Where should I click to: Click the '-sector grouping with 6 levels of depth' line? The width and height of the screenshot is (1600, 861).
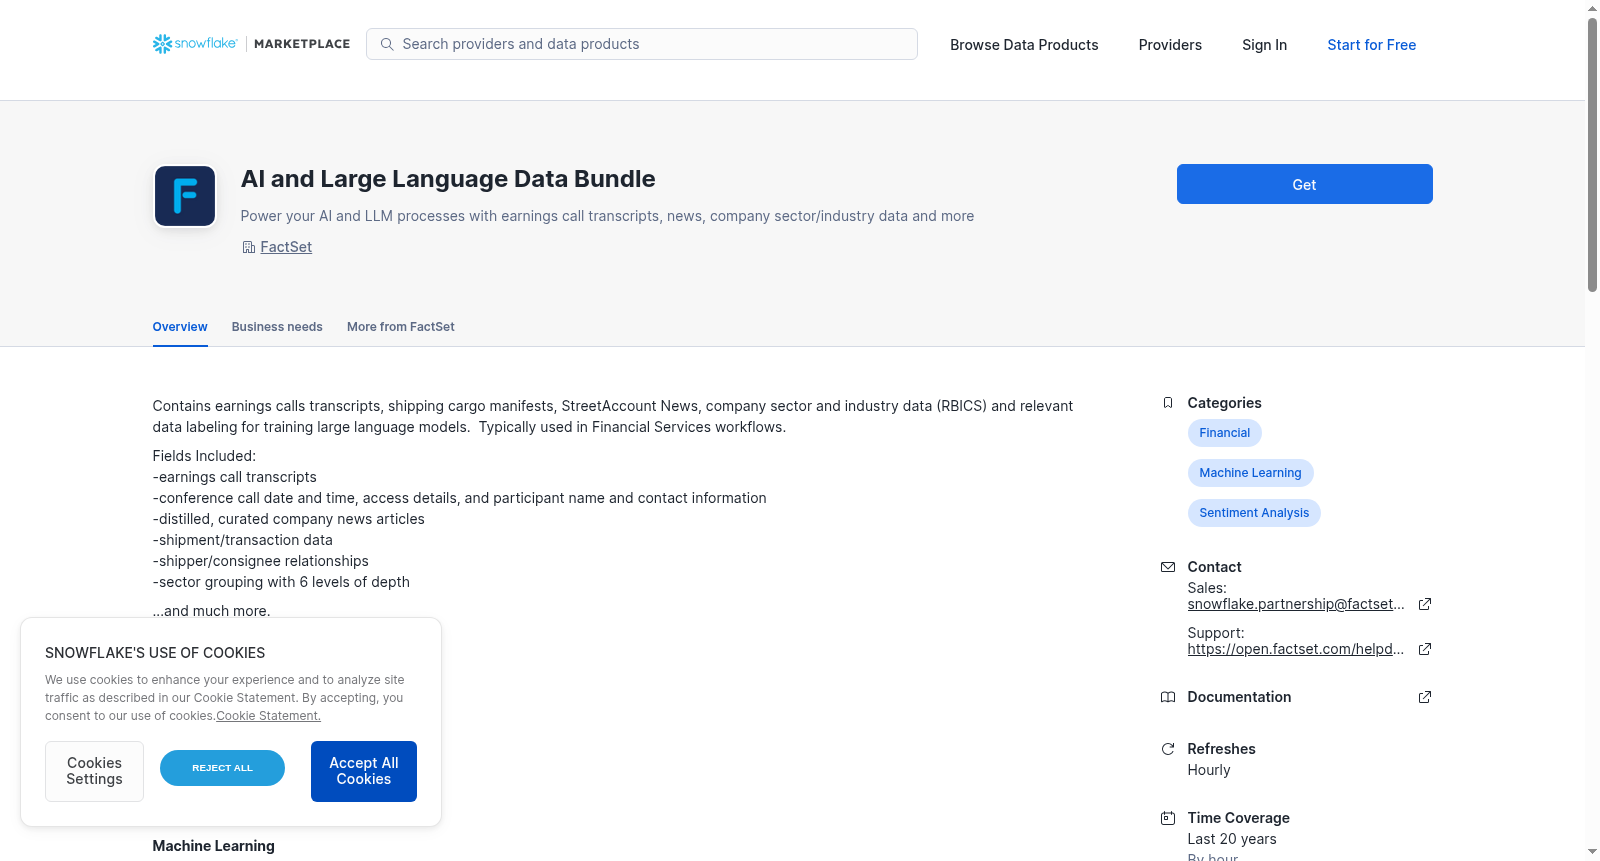[x=281, y=582]
